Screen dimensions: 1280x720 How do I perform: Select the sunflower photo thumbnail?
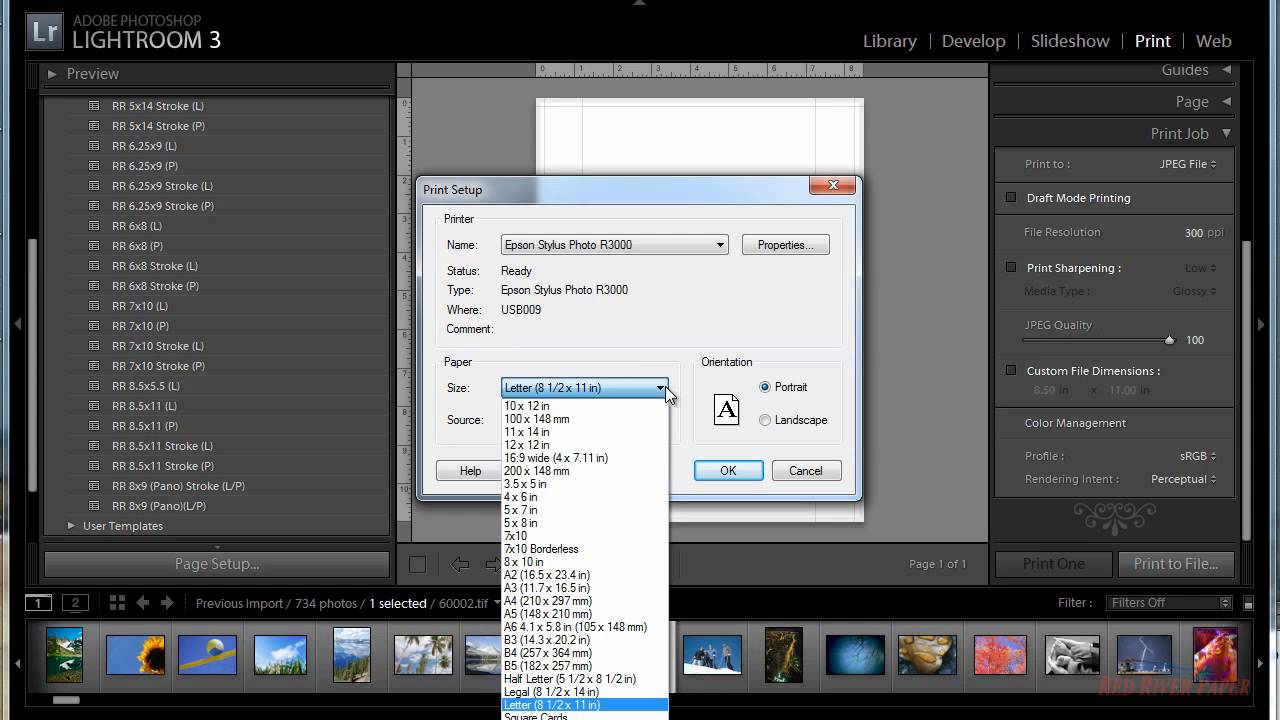click(135, 654)
